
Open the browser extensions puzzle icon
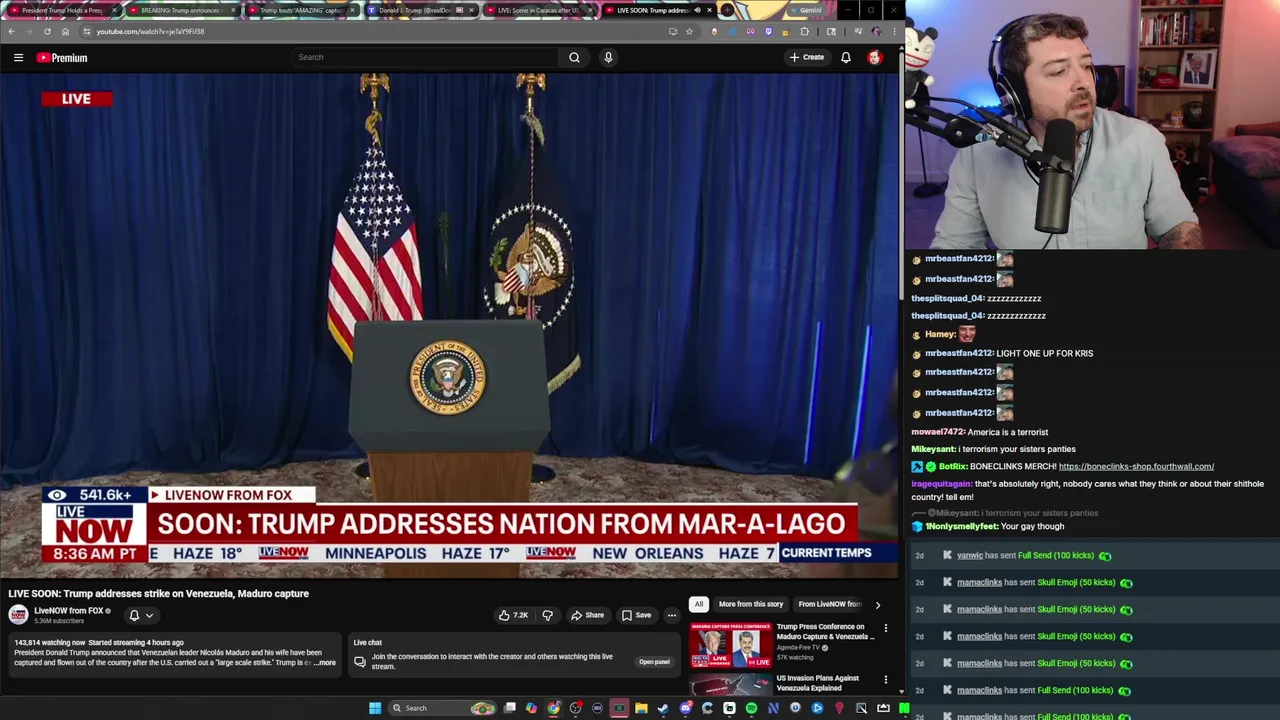click(805, 31)
